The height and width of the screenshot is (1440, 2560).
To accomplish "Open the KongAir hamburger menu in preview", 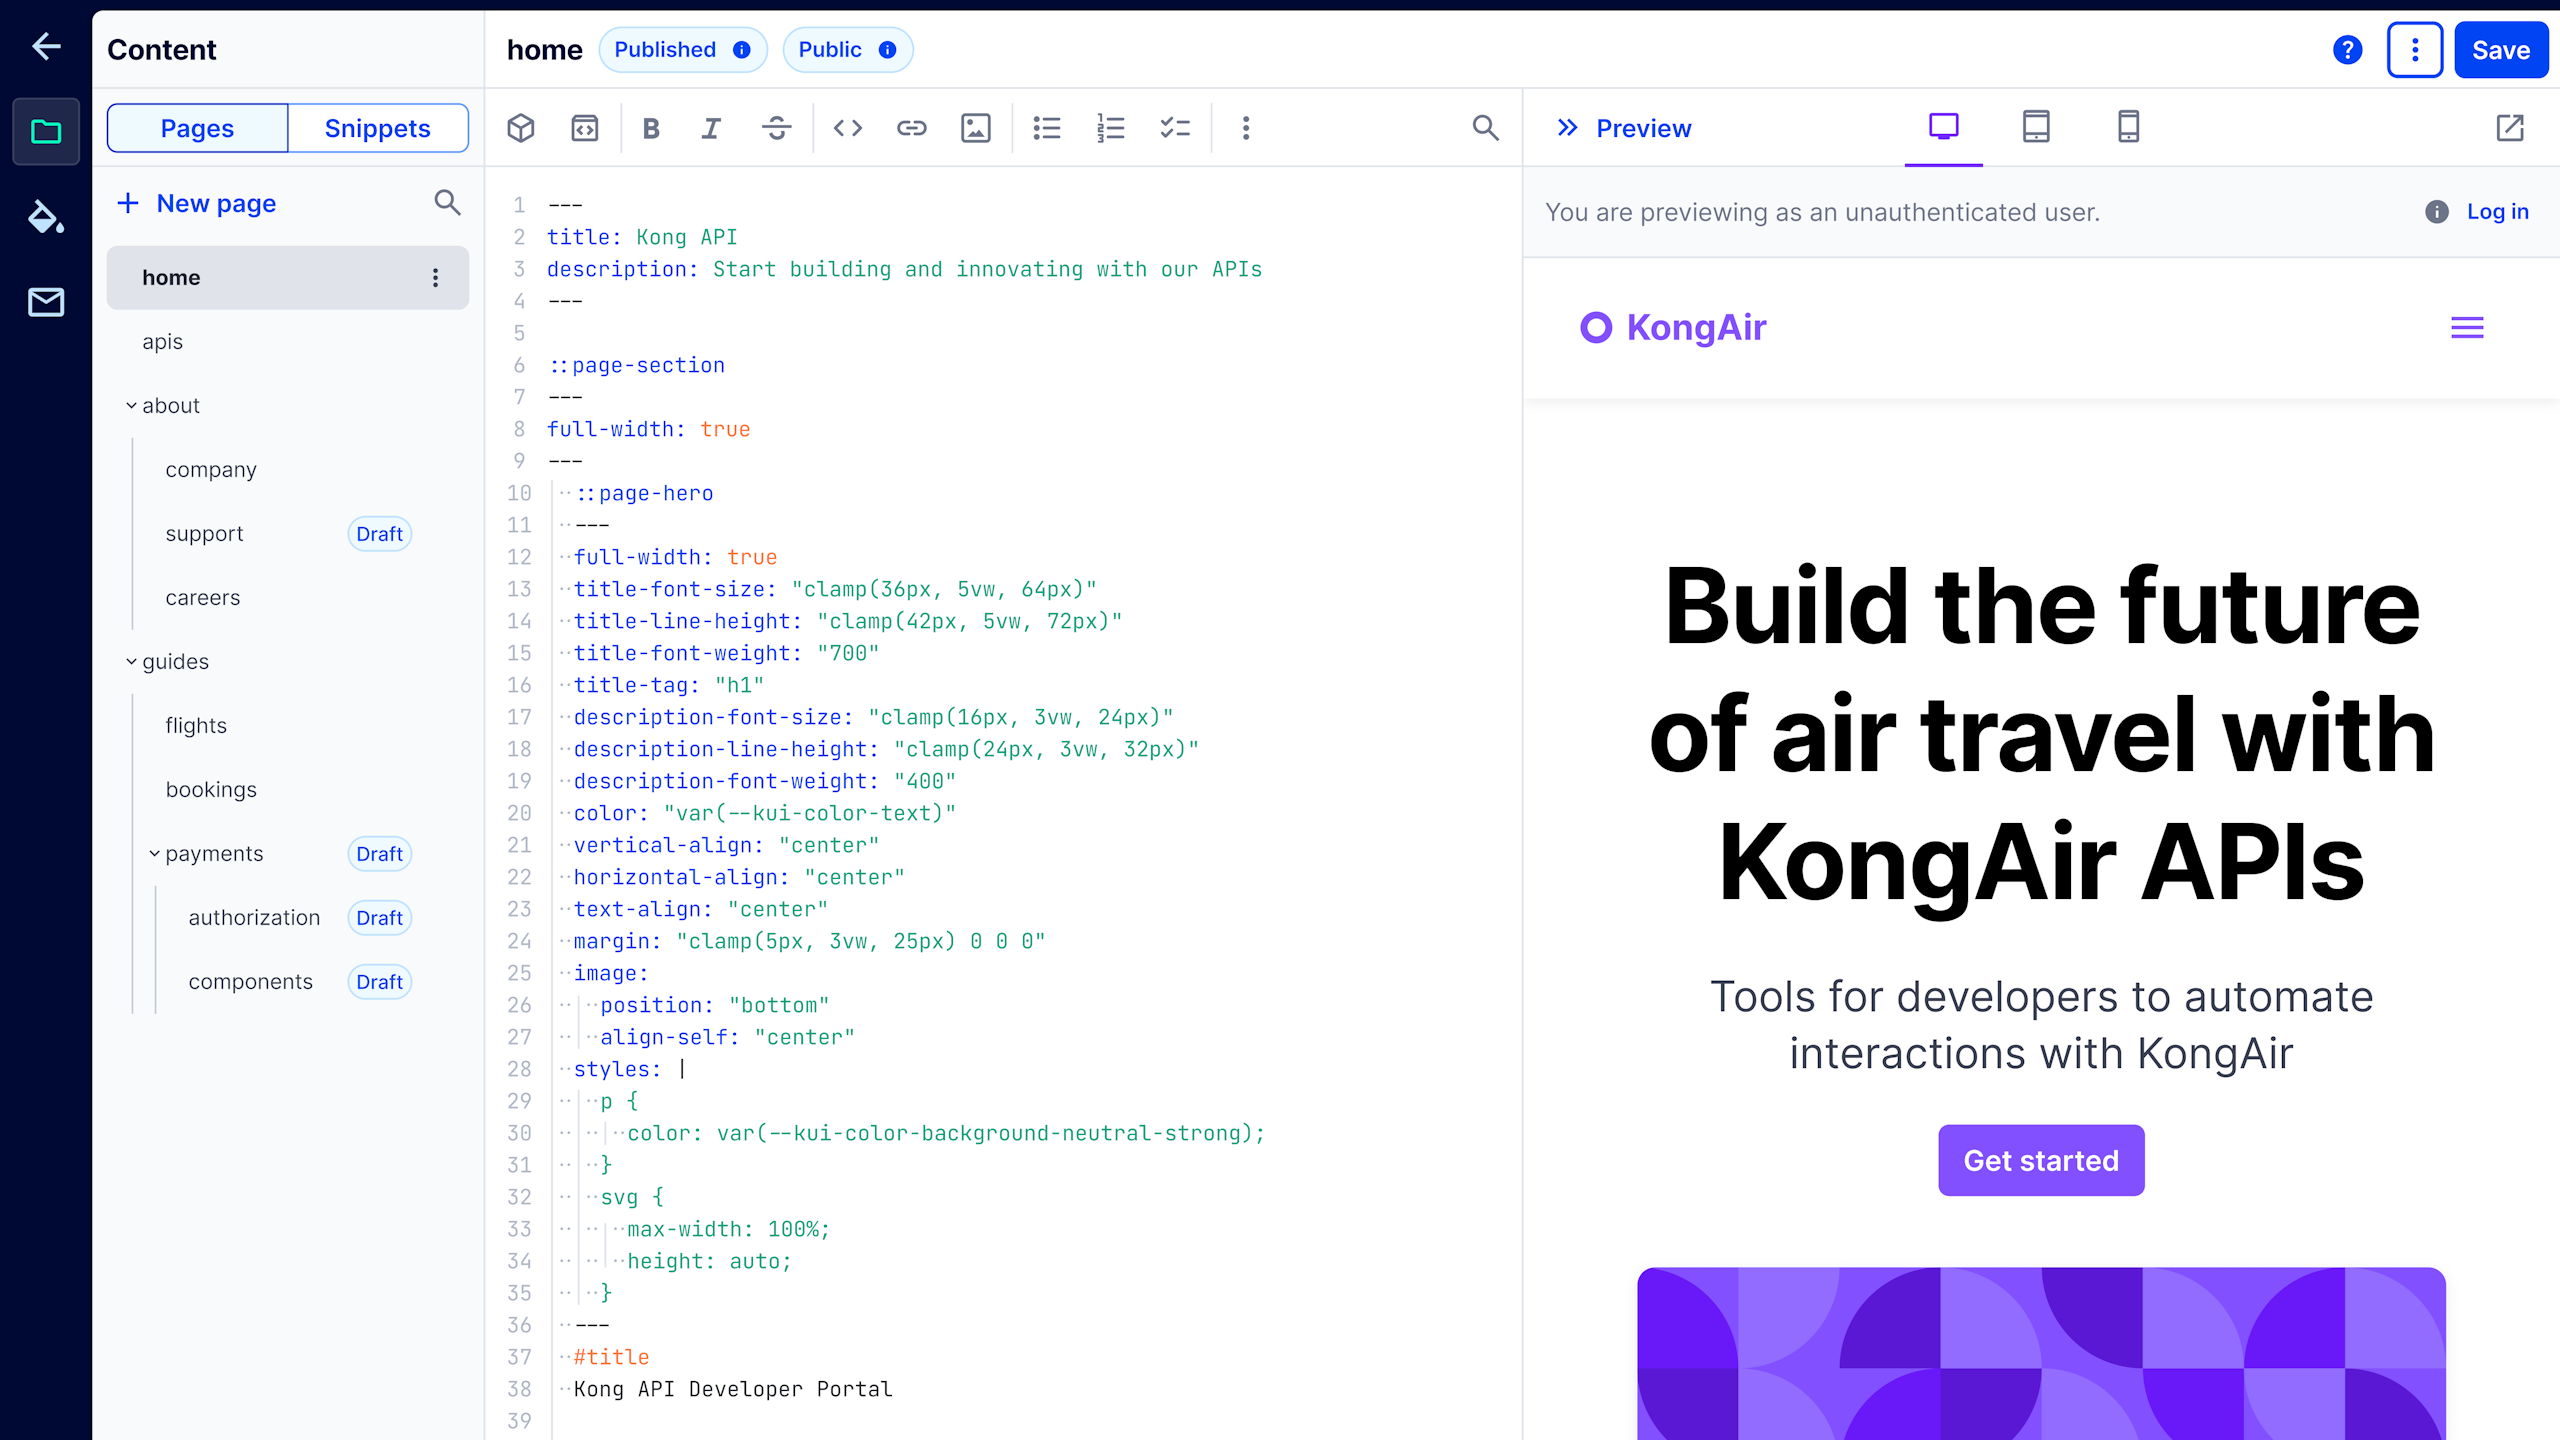I will tap(2467, 328).
